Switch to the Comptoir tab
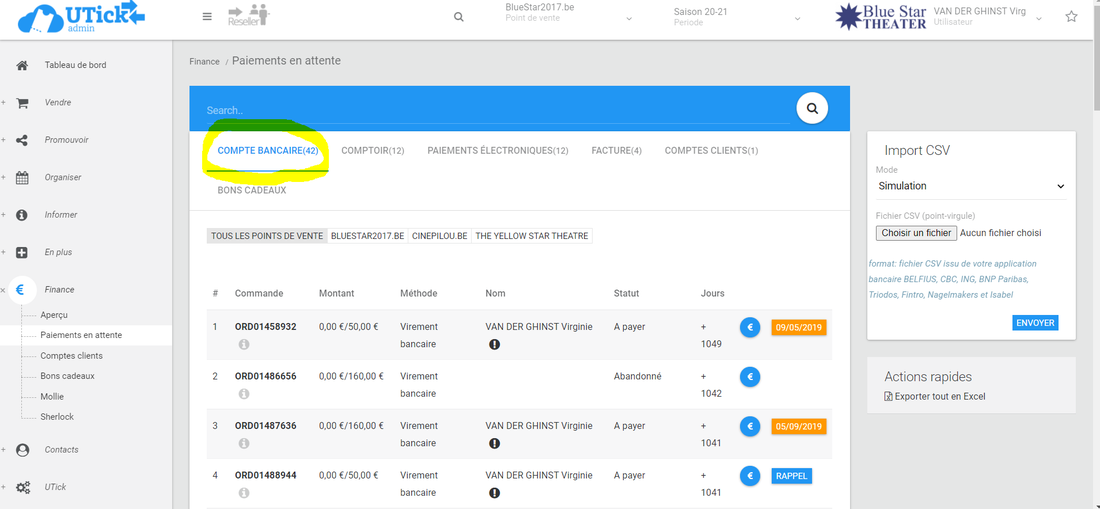The image size is (1100, 509). [372, 151]
